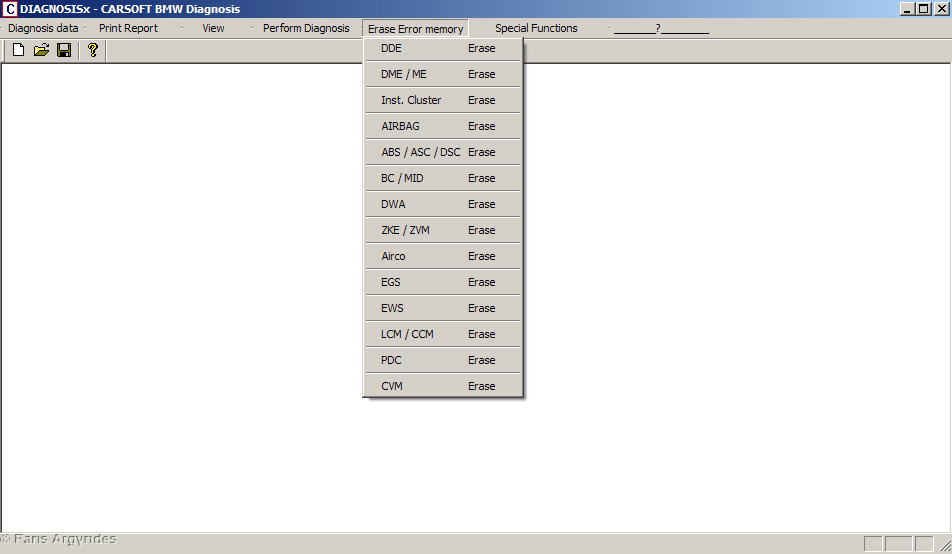This screenshot has height=554, width=952.
Task: Erase CVM error memory
Action: [x=443, y=386]
